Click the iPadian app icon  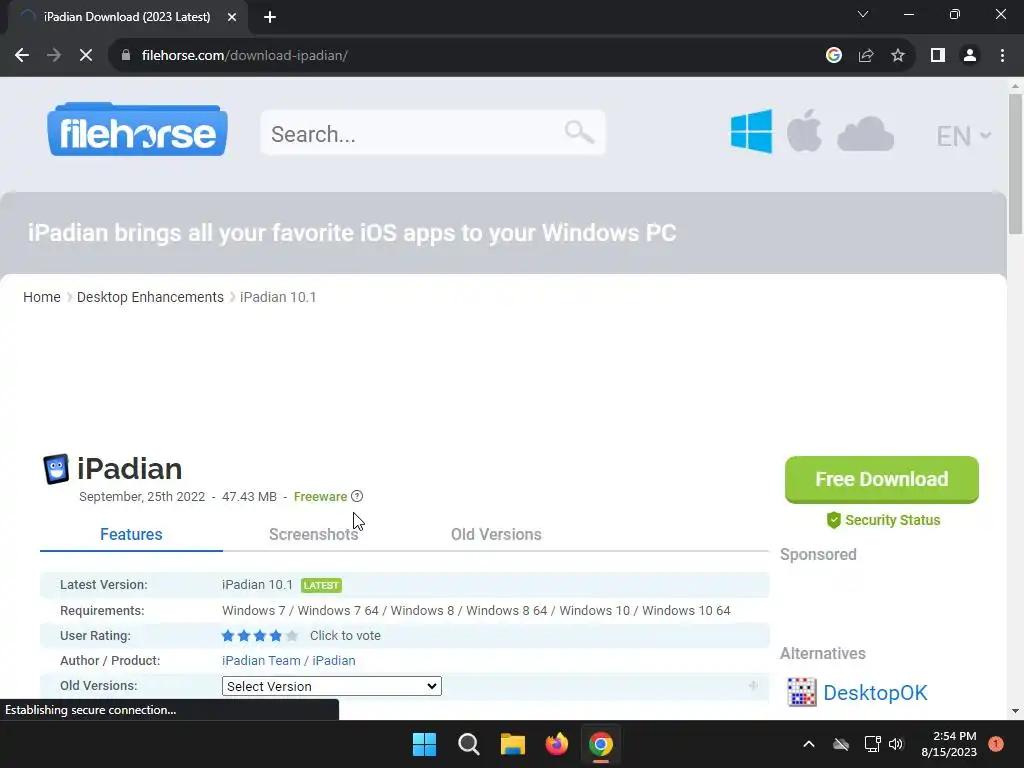point(56,469)
